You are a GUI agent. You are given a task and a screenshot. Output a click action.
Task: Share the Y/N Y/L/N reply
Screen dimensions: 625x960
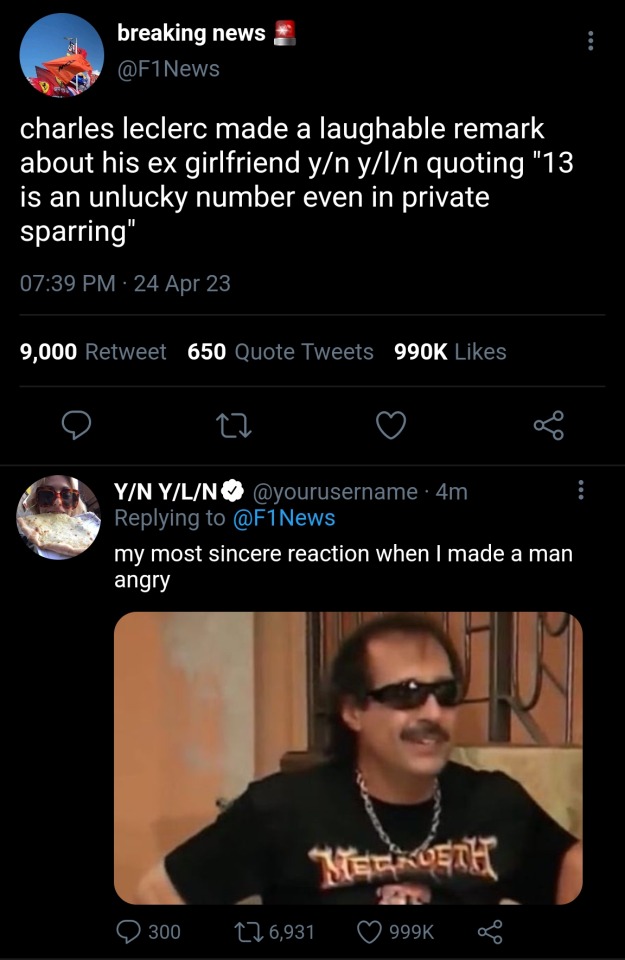489,932
